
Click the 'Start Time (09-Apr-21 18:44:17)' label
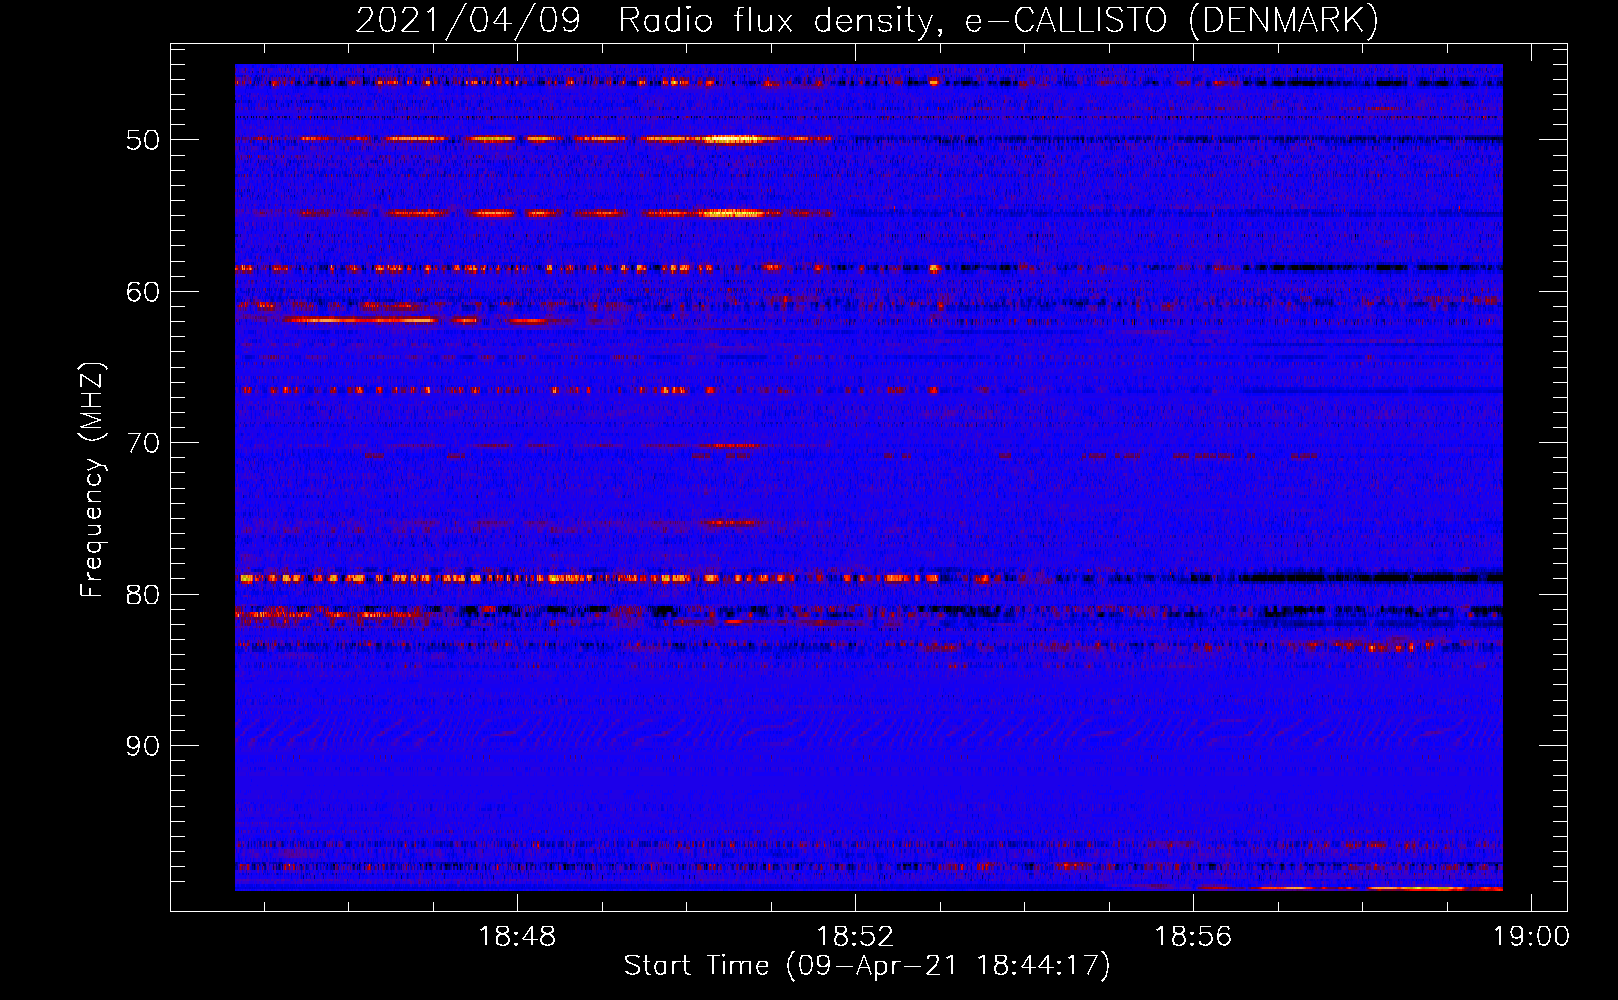[867, 966]
